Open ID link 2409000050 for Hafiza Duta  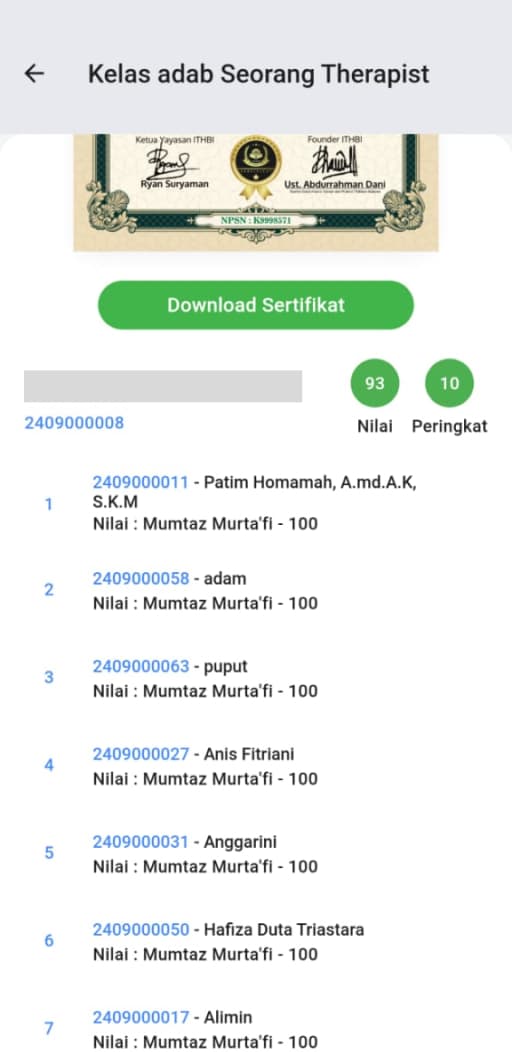point(141,930)
